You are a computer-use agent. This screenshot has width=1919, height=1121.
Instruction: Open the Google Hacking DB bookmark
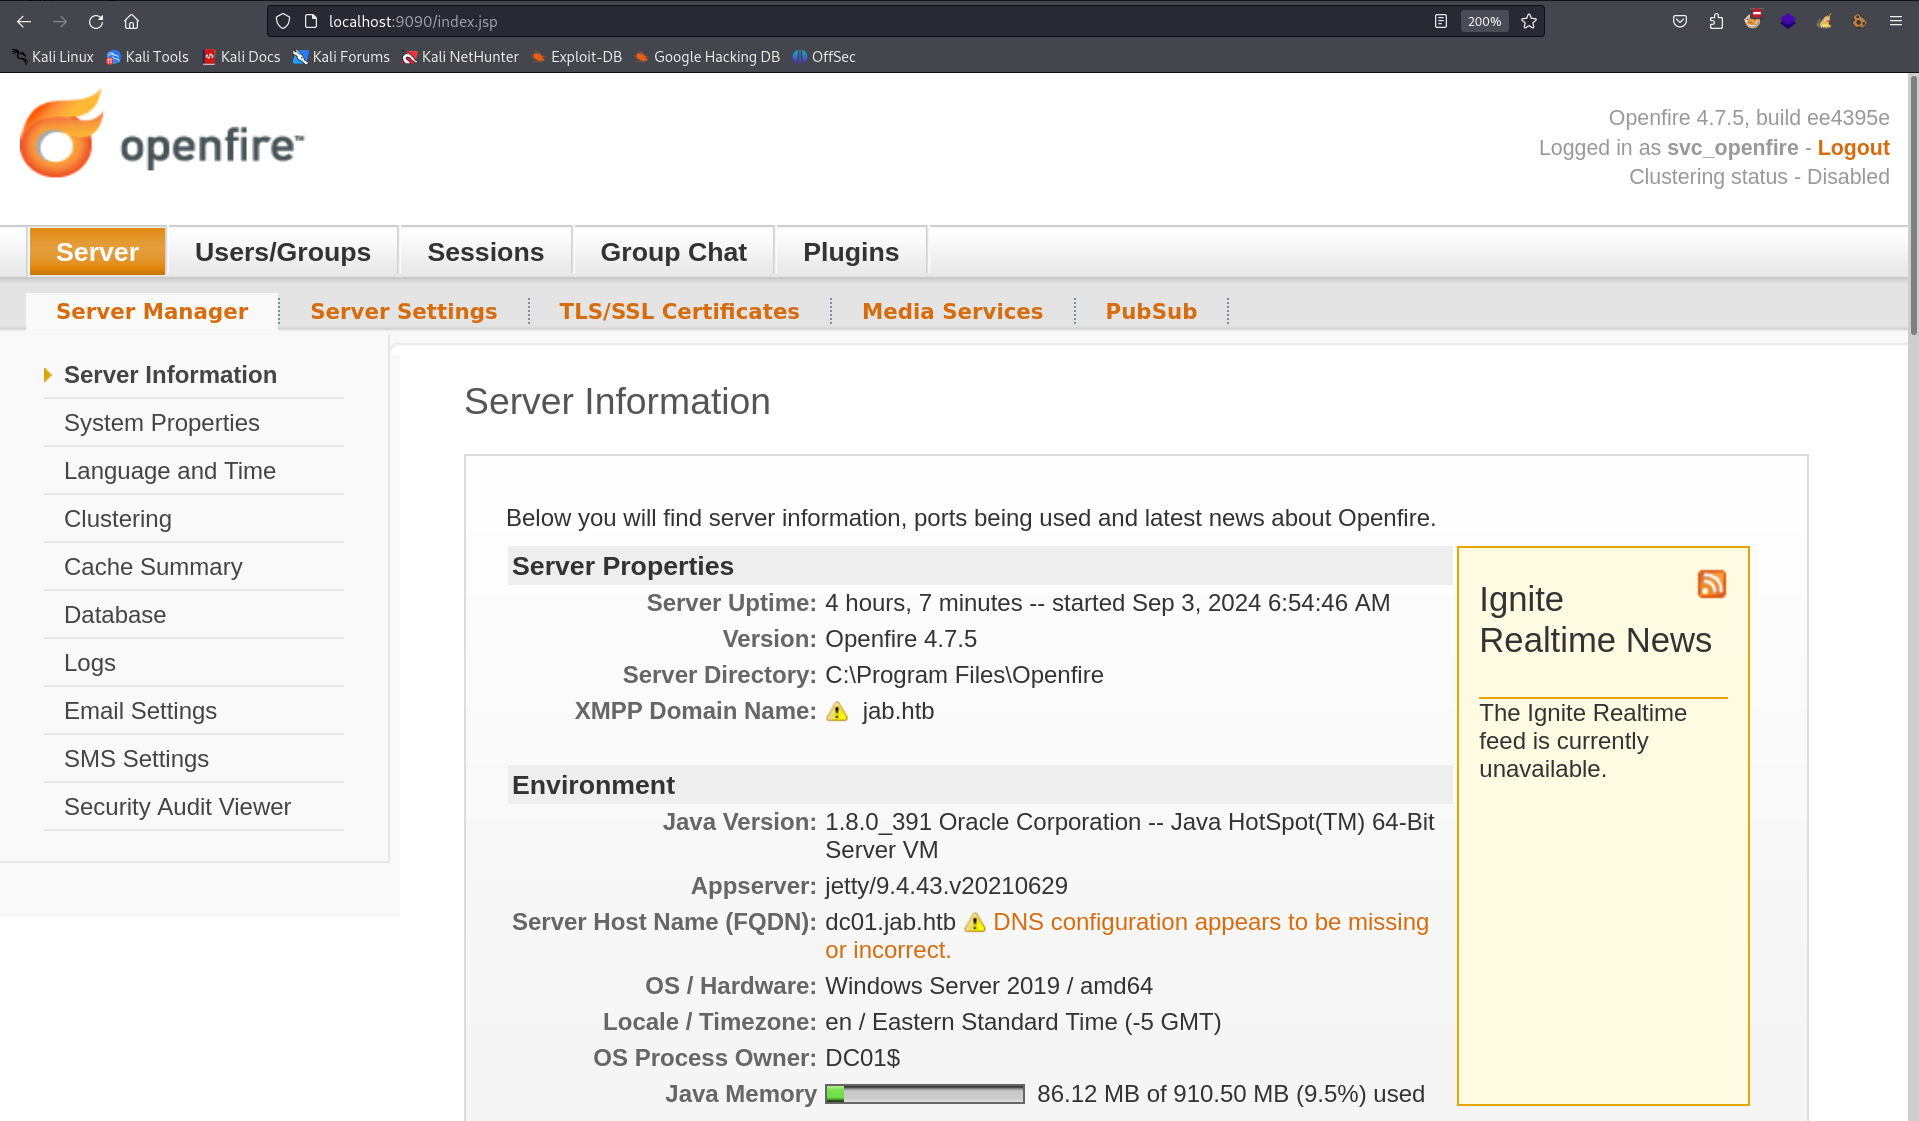707,57
